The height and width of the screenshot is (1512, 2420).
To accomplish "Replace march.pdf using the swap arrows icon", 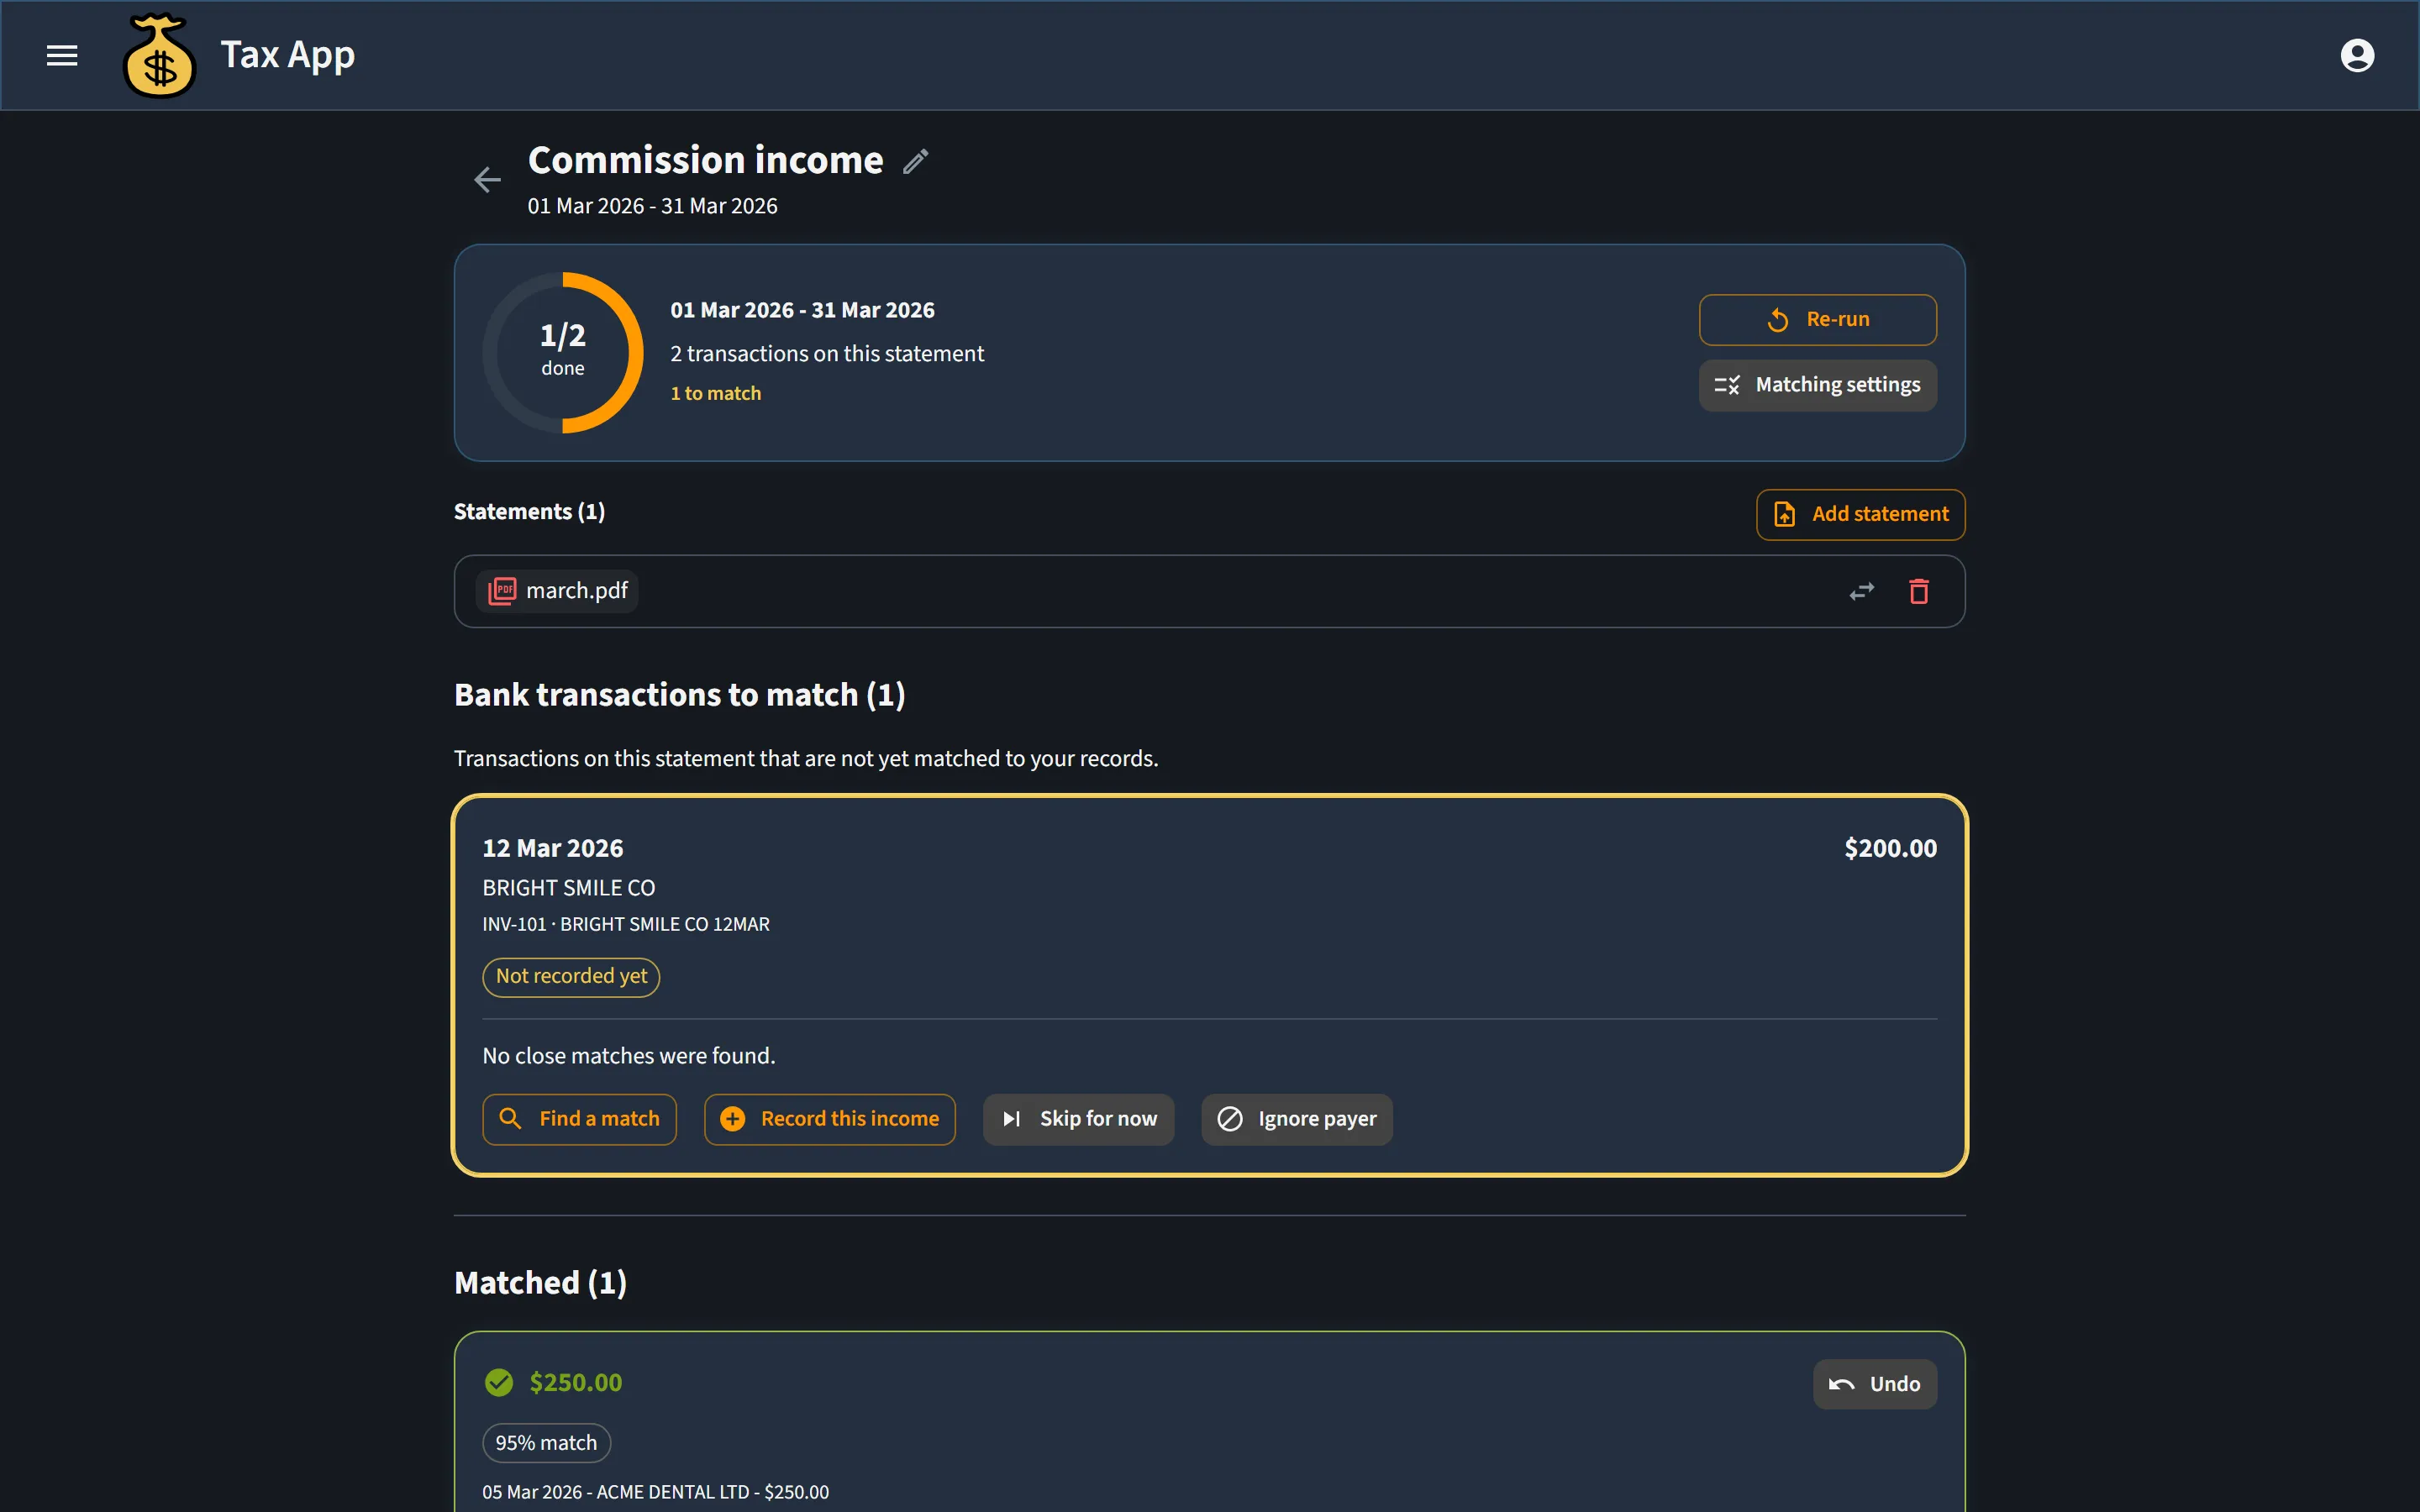I will [x=1861, y=592].
